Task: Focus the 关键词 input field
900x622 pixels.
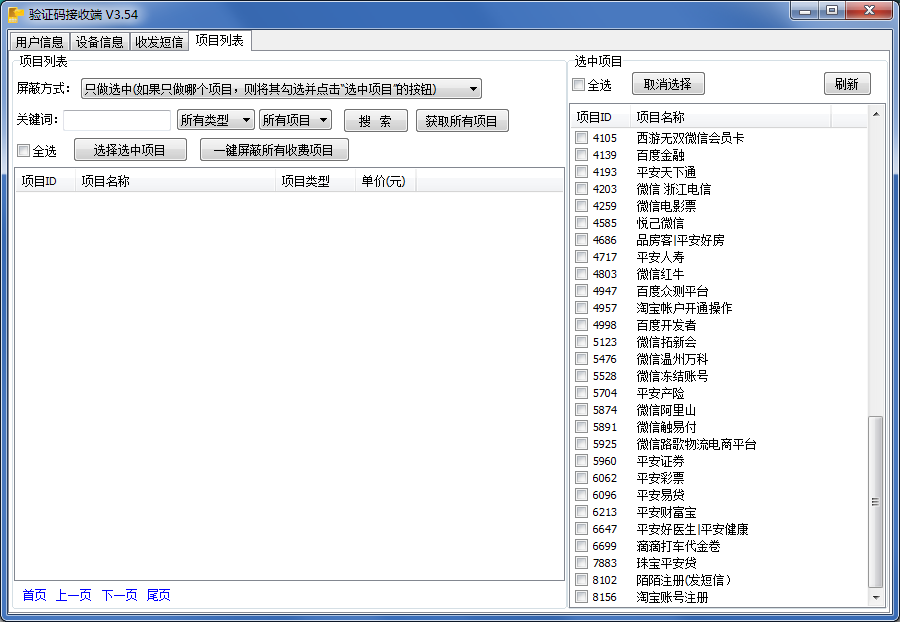Action: pos(117,120)
